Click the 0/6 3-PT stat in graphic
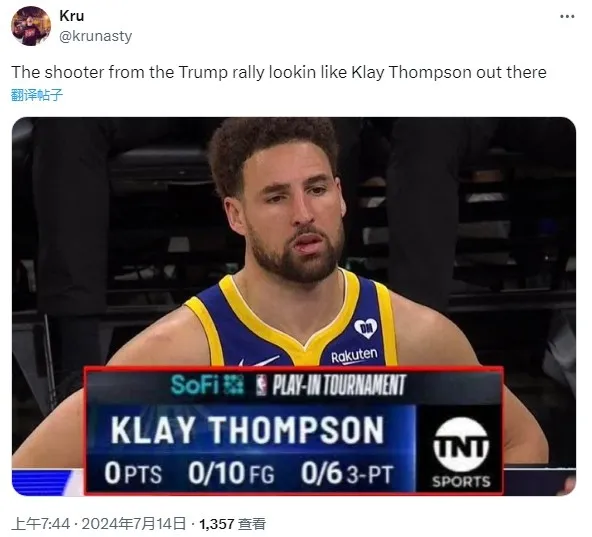The width and height of the screenshot is (592, 537). point(347,473)
